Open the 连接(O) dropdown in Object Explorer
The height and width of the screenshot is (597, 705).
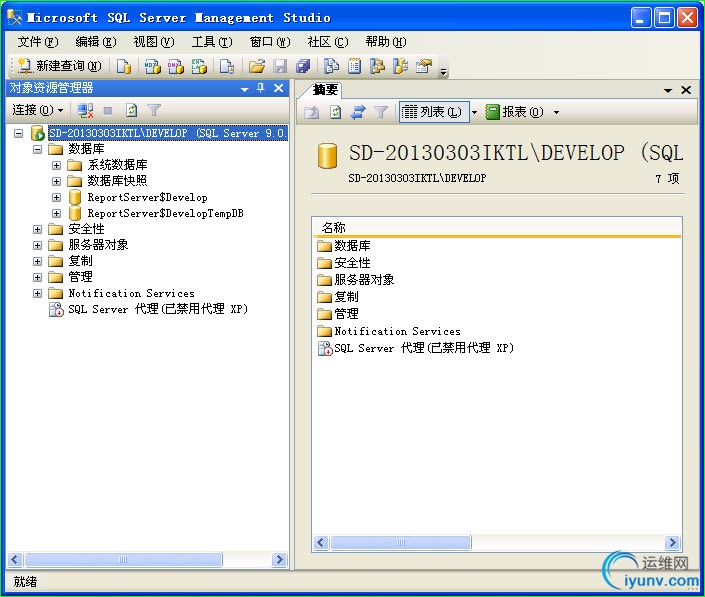38,110
